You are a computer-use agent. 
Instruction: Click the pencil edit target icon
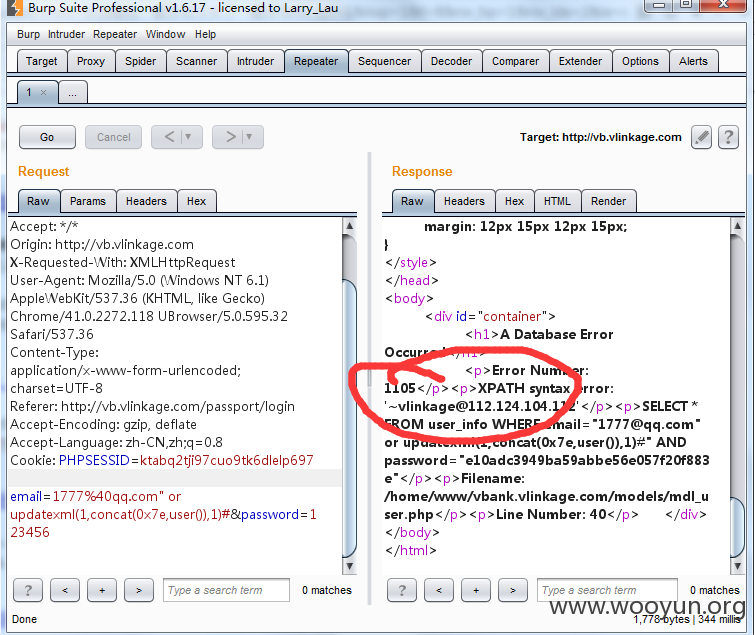701,138
